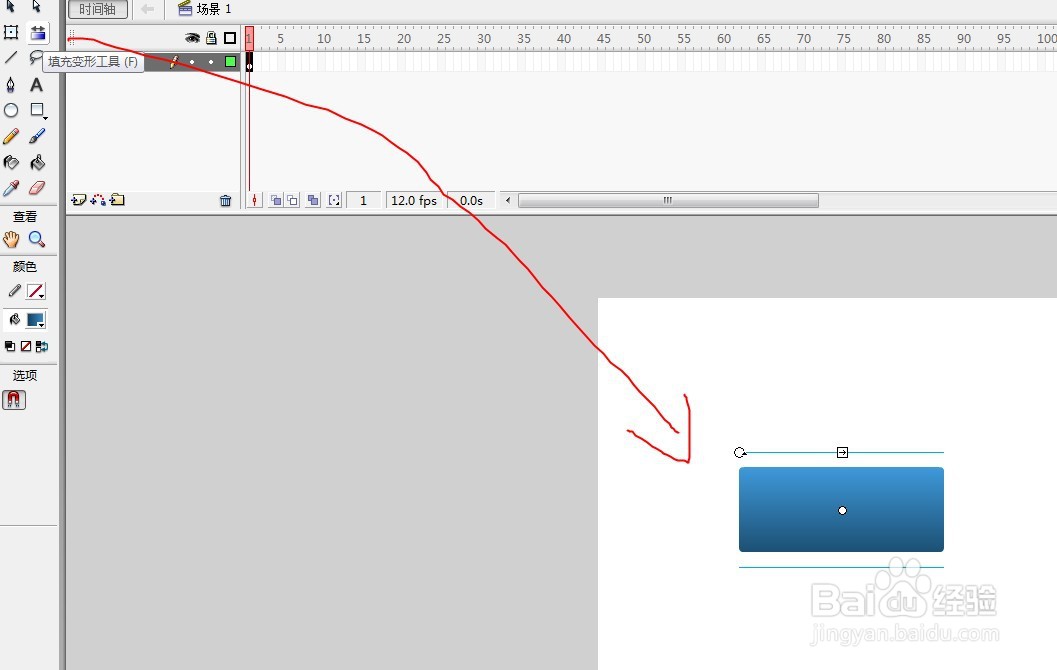Screen dimensions: 1057x670
Task: Select the Eraser tool
Action: 37,188
